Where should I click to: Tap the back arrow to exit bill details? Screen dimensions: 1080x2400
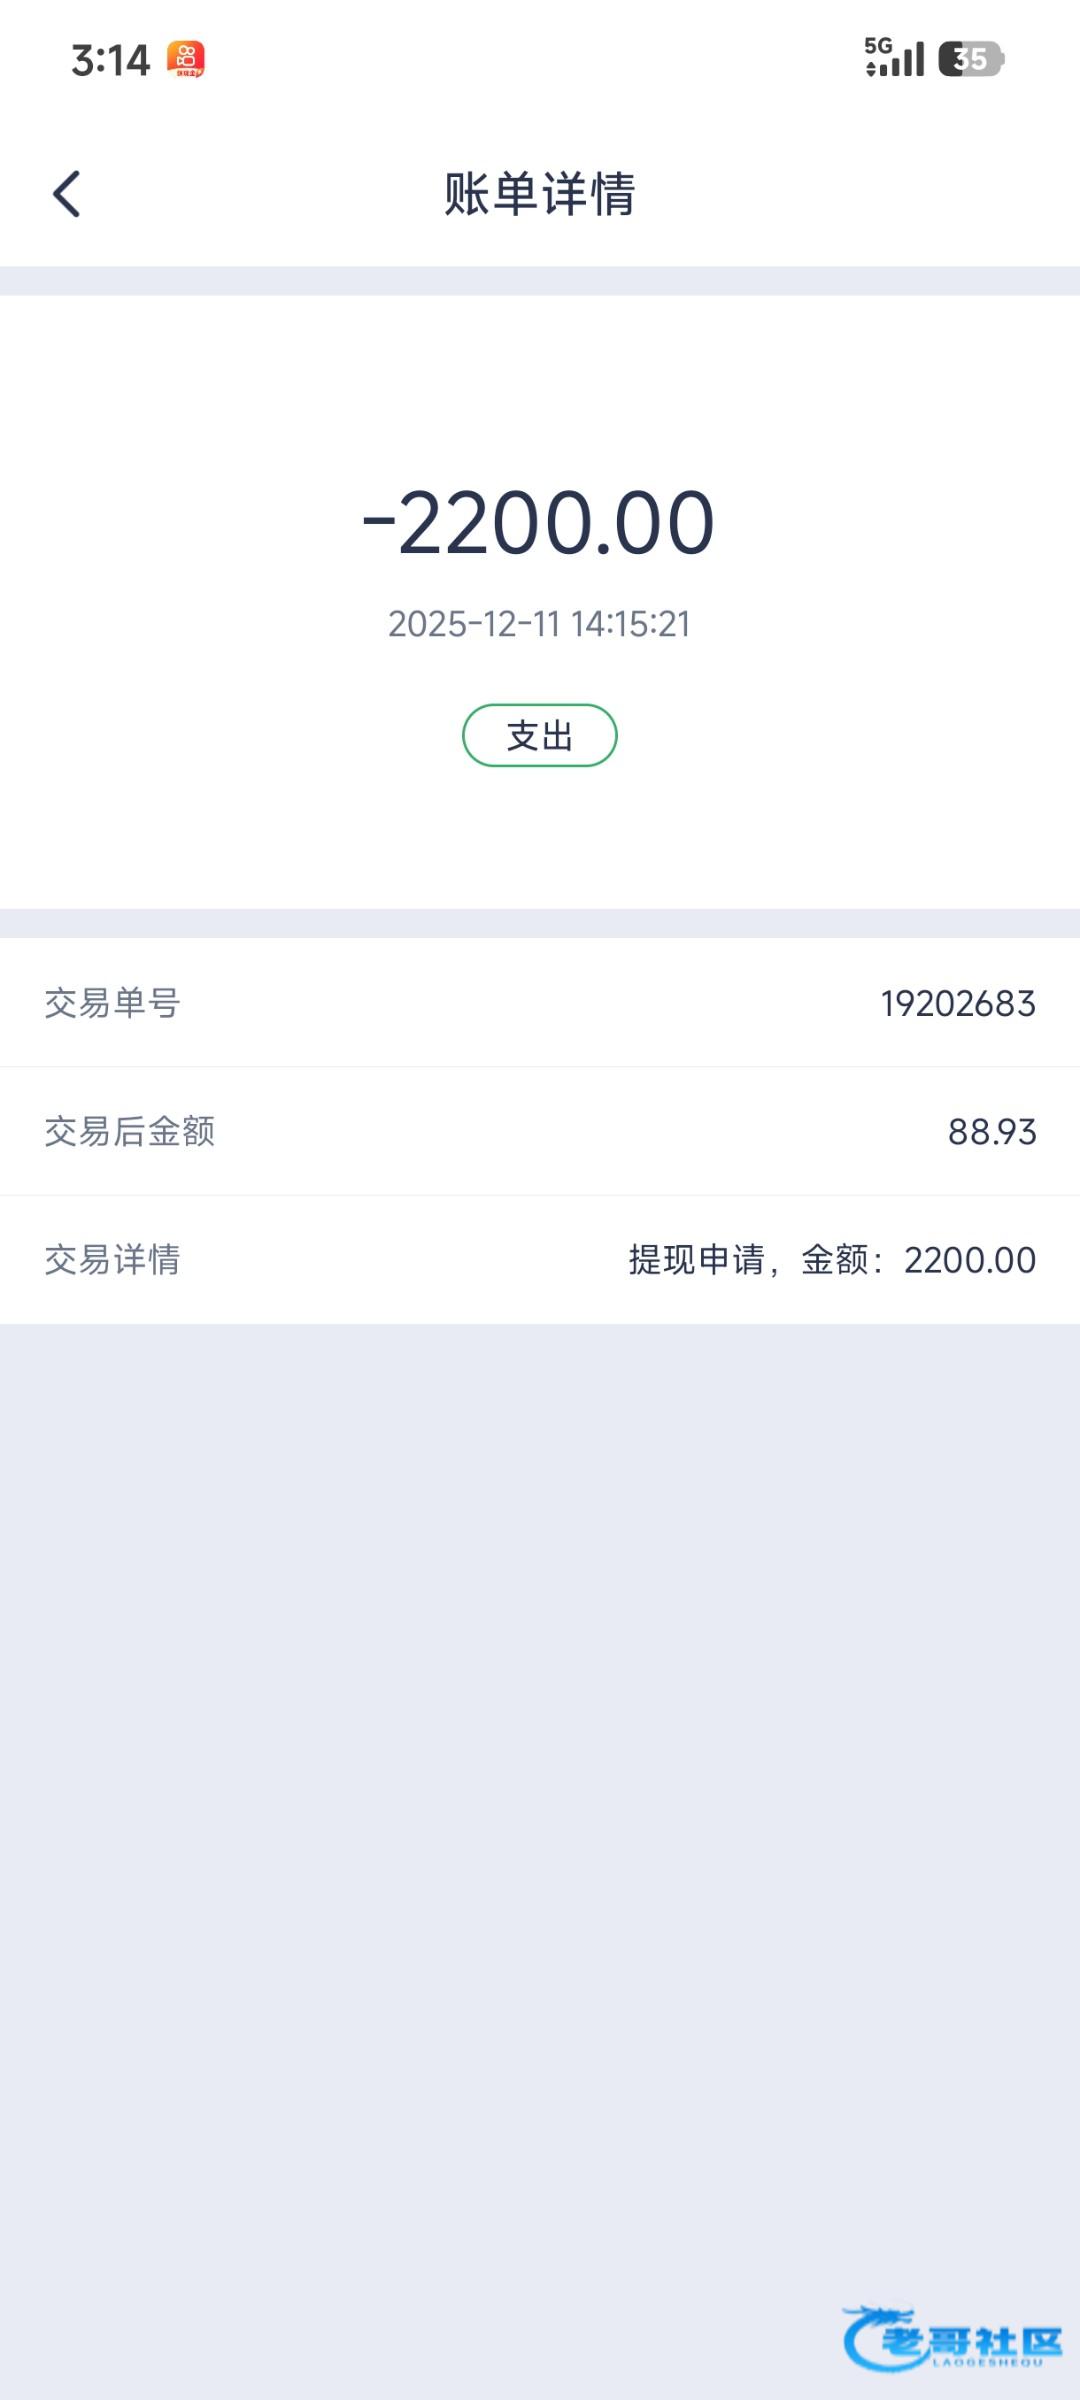(x=66, y=194)
